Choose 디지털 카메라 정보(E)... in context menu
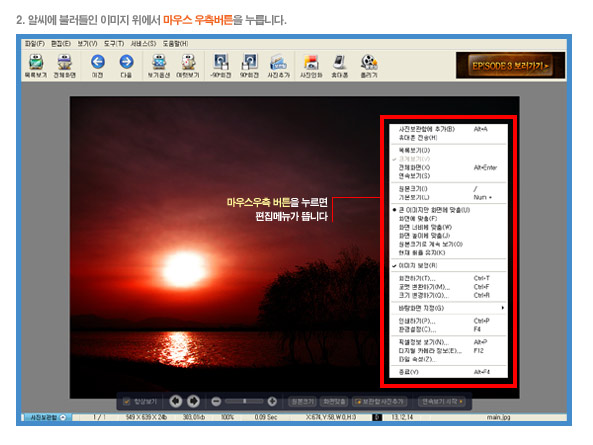Screen dimensions: 593x445 [x=448, y=351]
